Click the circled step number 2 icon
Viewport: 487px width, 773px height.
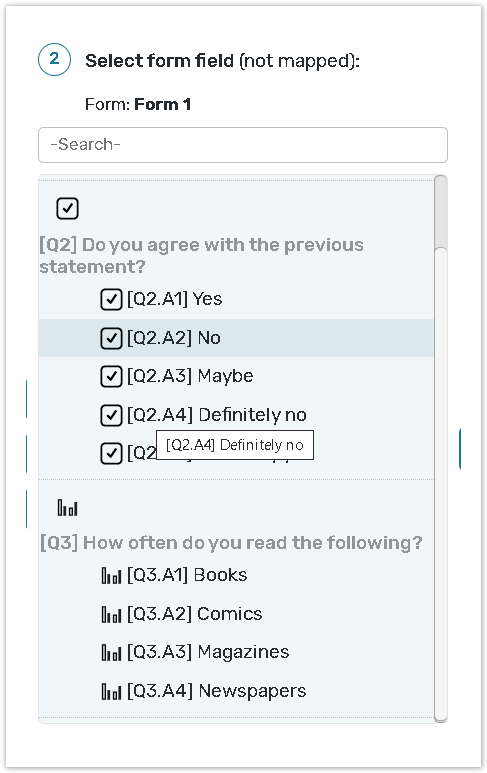54,59
